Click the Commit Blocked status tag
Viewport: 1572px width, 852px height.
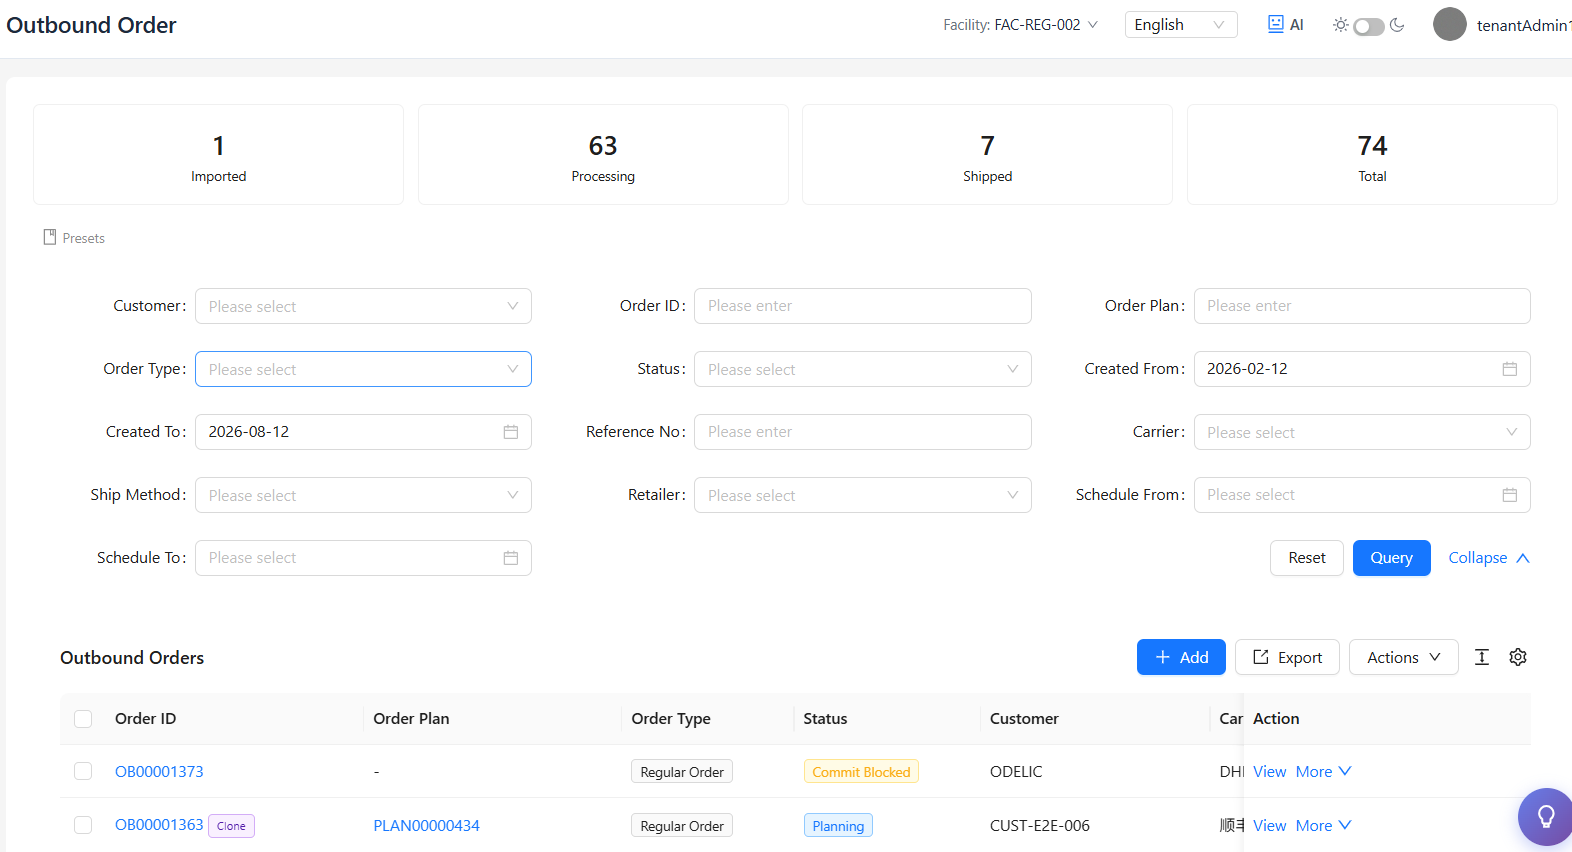tap(861, 772)
